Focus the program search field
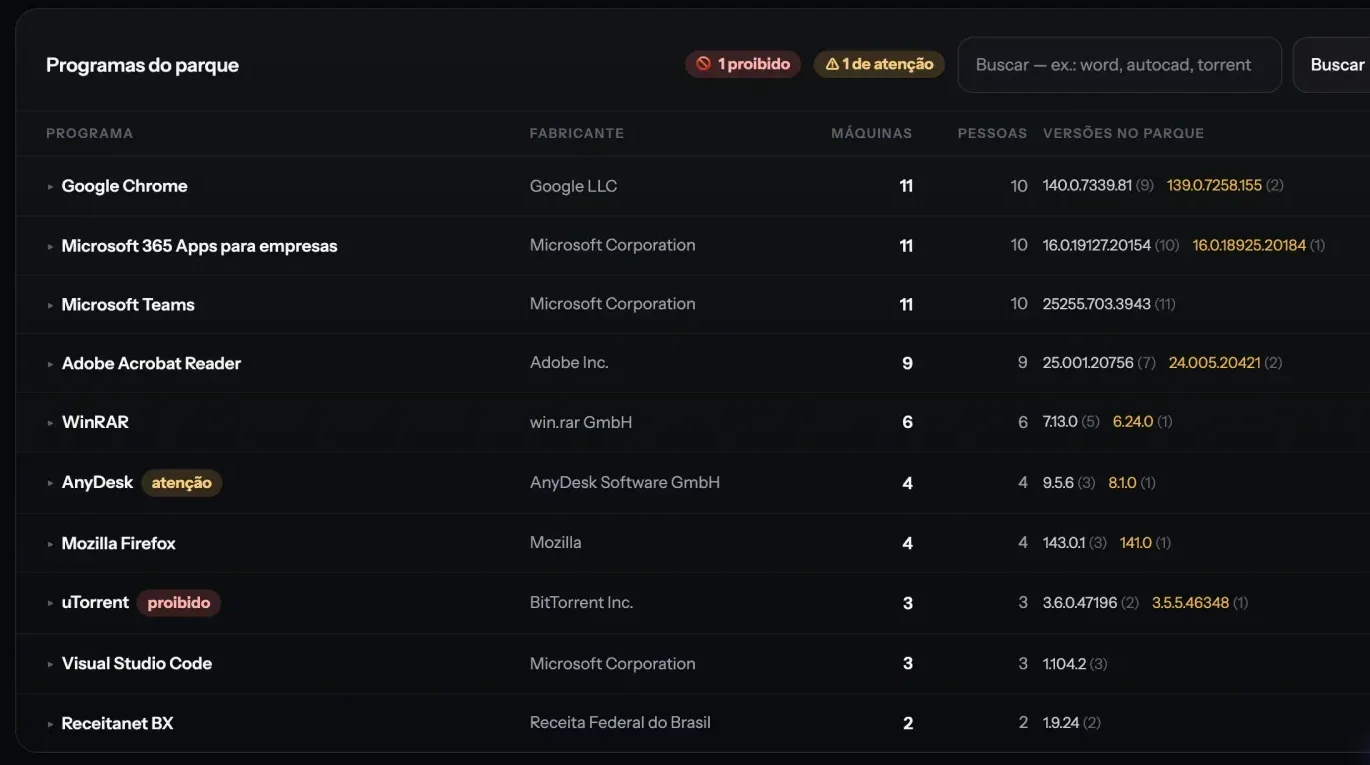 coord(1120,65)
